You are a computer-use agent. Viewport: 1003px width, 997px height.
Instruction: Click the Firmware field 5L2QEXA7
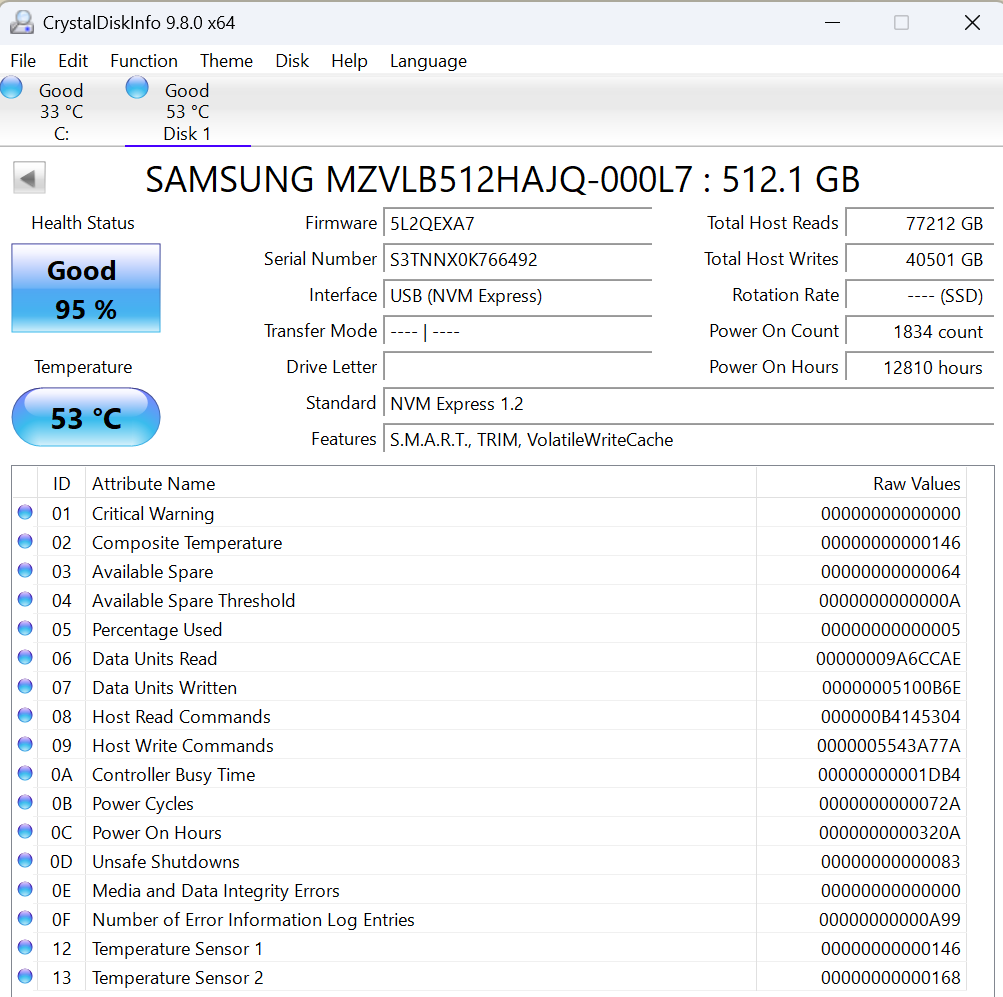517,224
